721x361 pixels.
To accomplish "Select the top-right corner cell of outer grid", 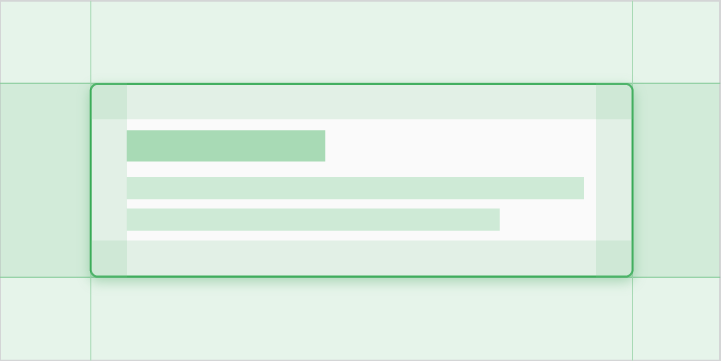I will pyautogui.click(x=676, y=42).
